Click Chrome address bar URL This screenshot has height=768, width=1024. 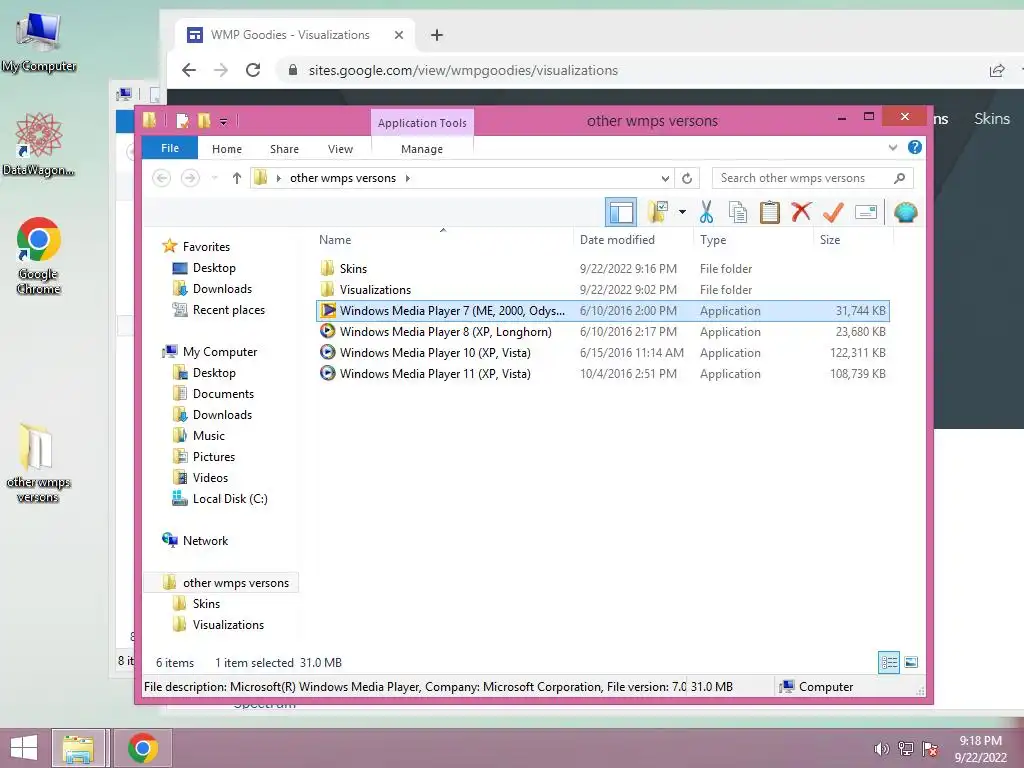click(463, 70)
